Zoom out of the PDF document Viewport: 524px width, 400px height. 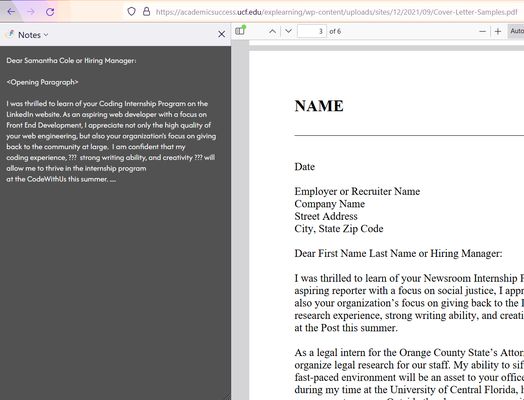click(x=482, y=31)
